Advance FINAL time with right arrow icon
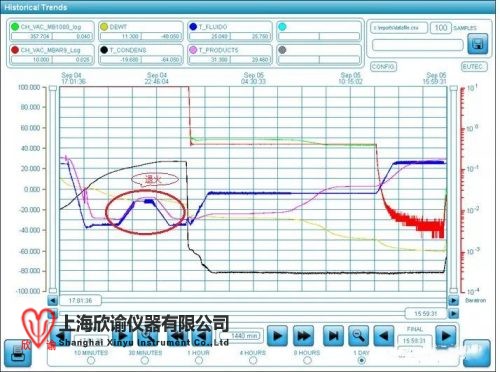500x372 pixels. (446, 336)
